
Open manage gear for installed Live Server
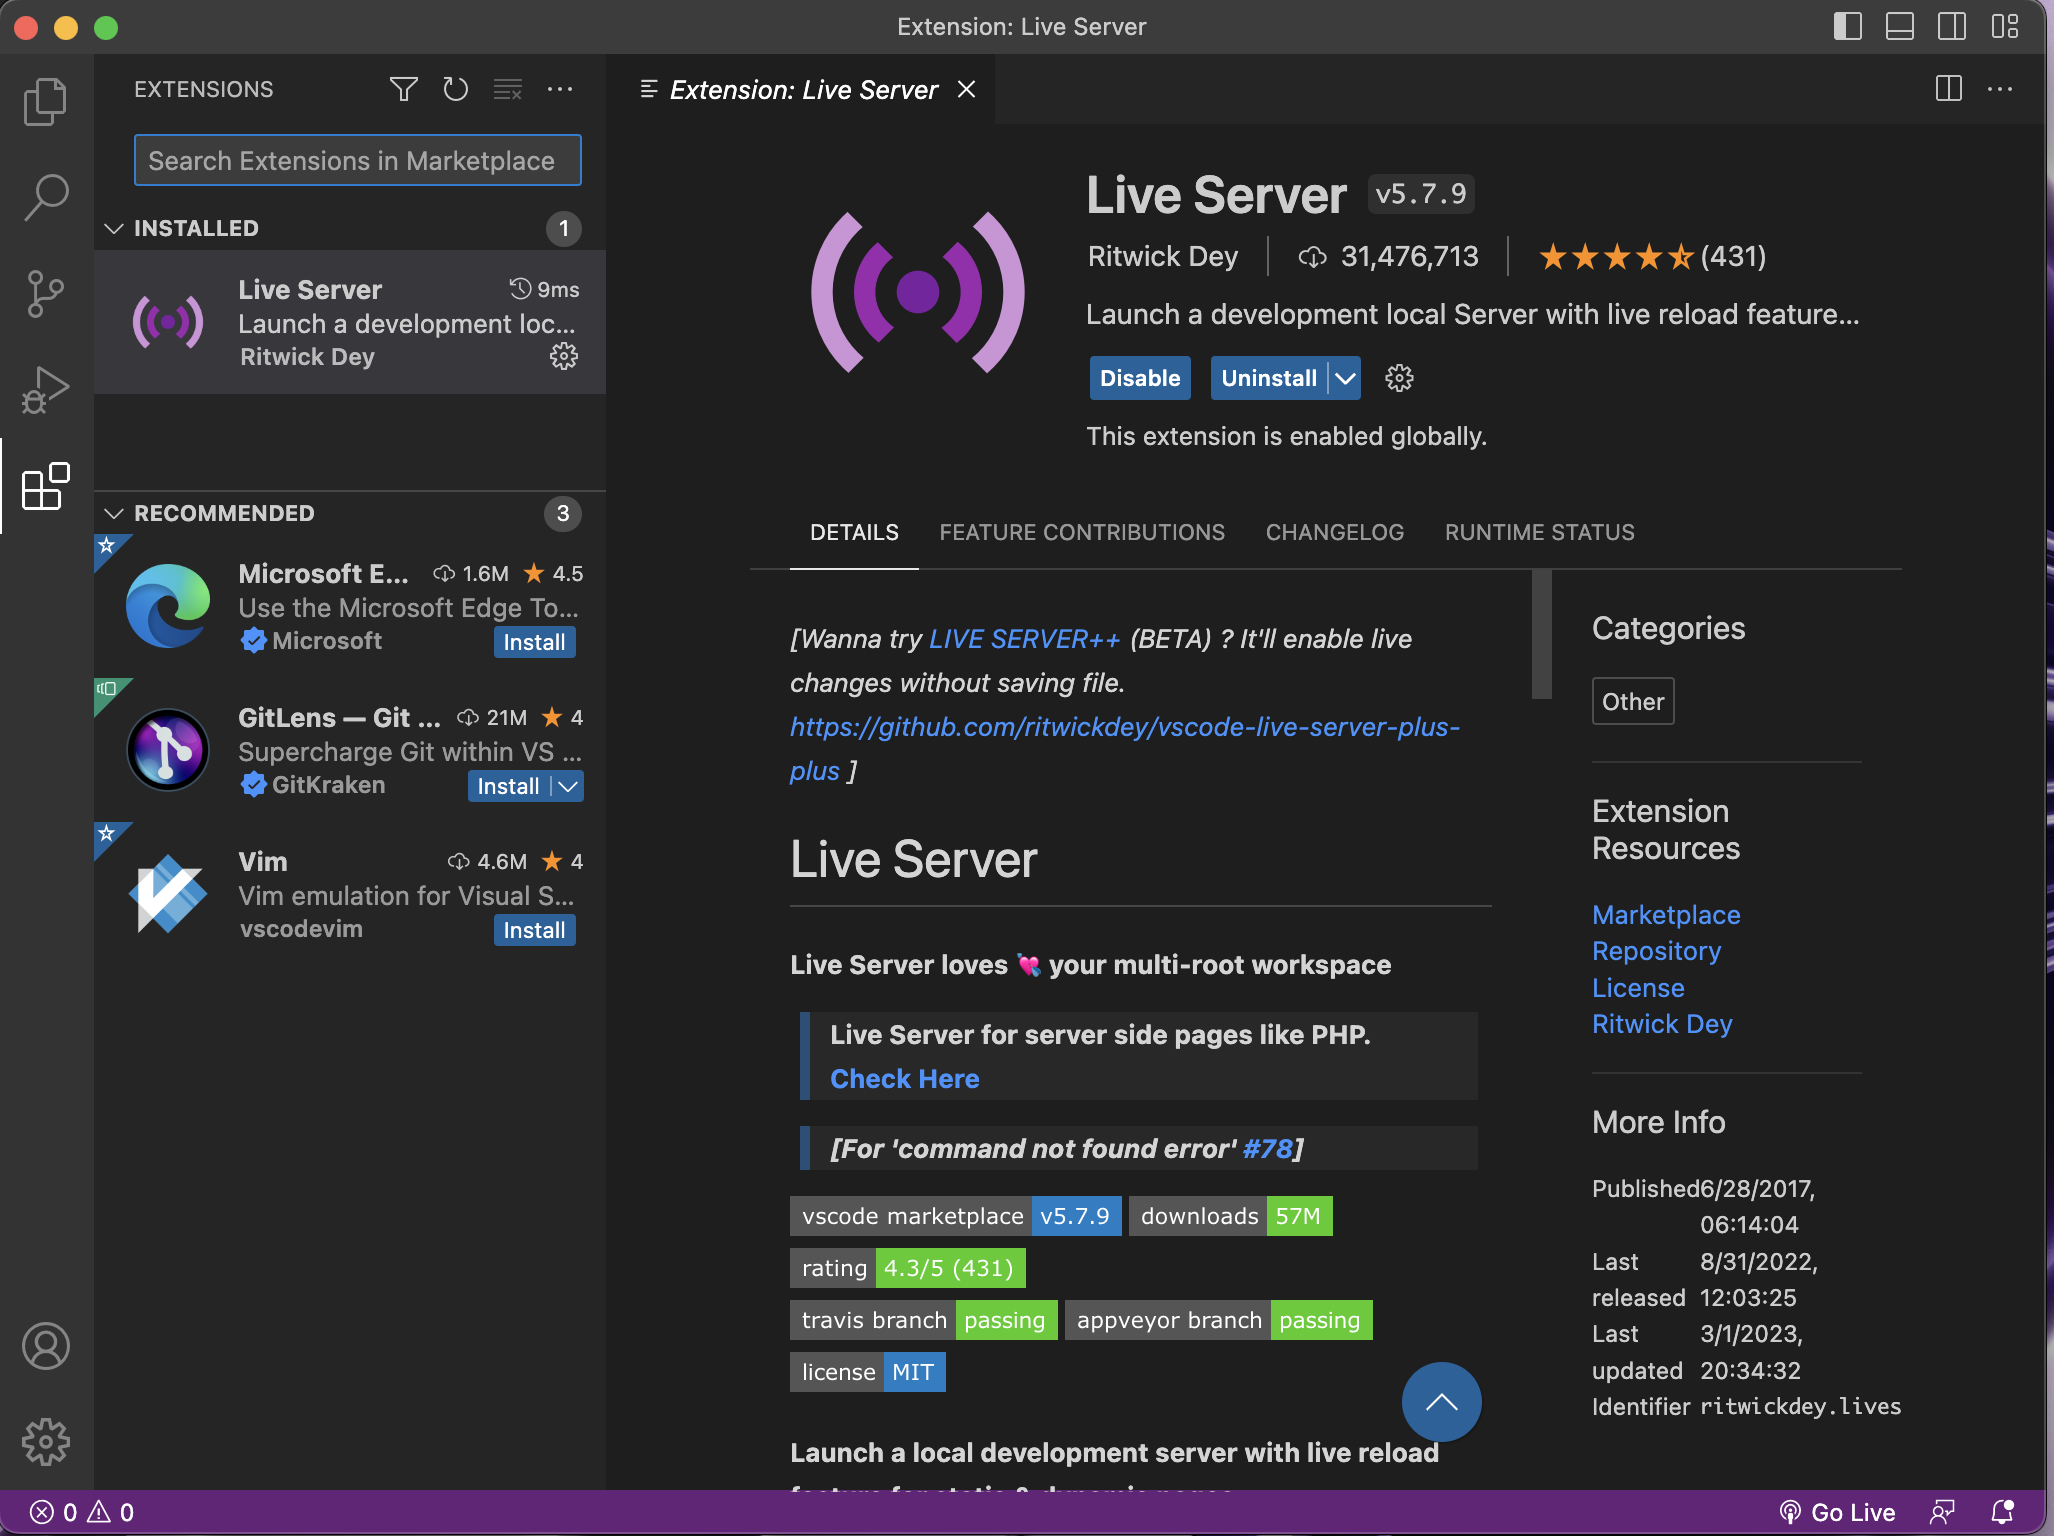(564, 356)
